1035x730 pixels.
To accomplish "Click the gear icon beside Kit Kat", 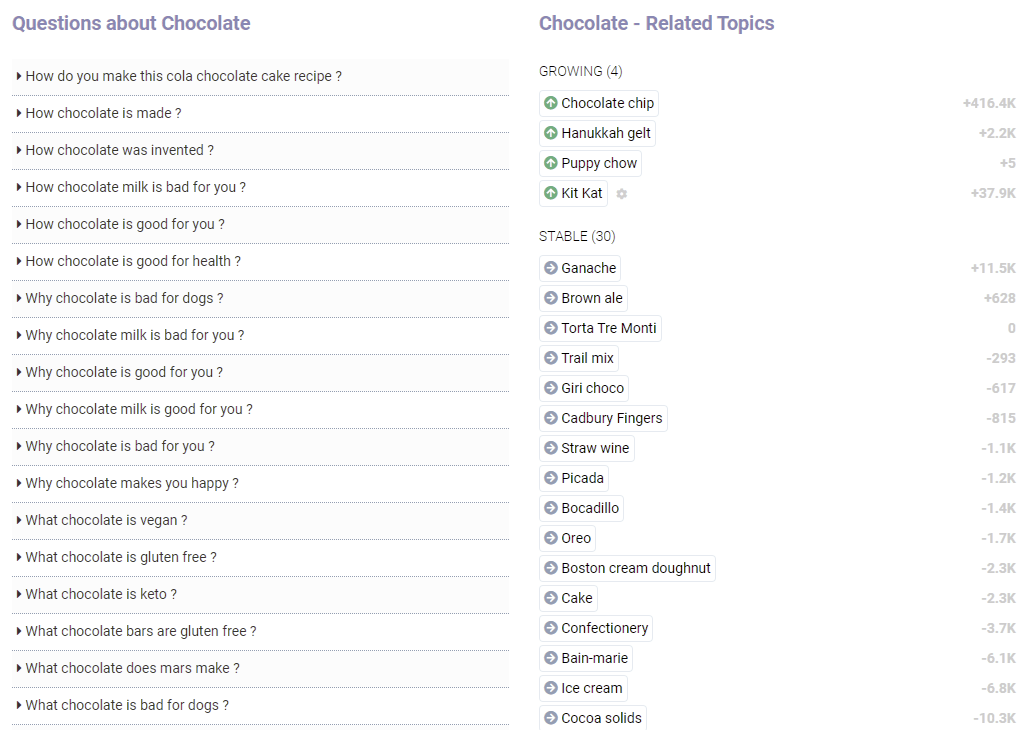I will 622,194.
